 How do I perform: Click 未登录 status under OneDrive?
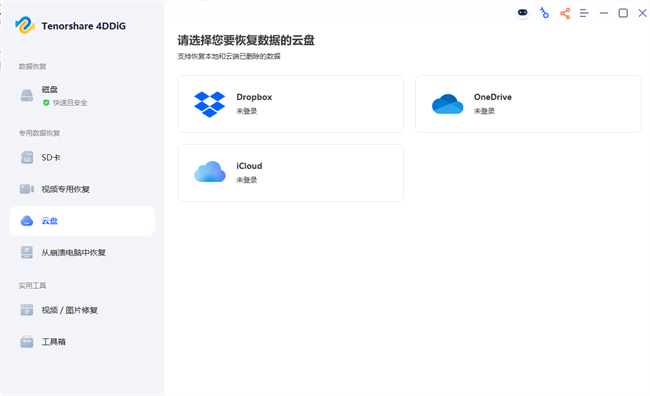(484, 111)
